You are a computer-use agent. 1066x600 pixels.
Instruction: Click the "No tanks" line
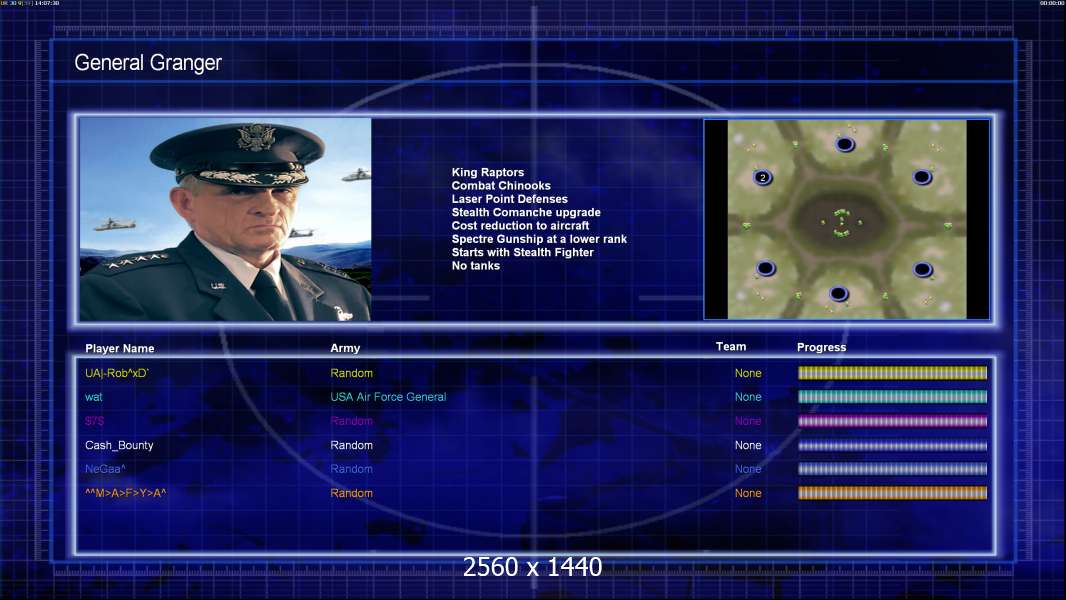pos(475,266)
